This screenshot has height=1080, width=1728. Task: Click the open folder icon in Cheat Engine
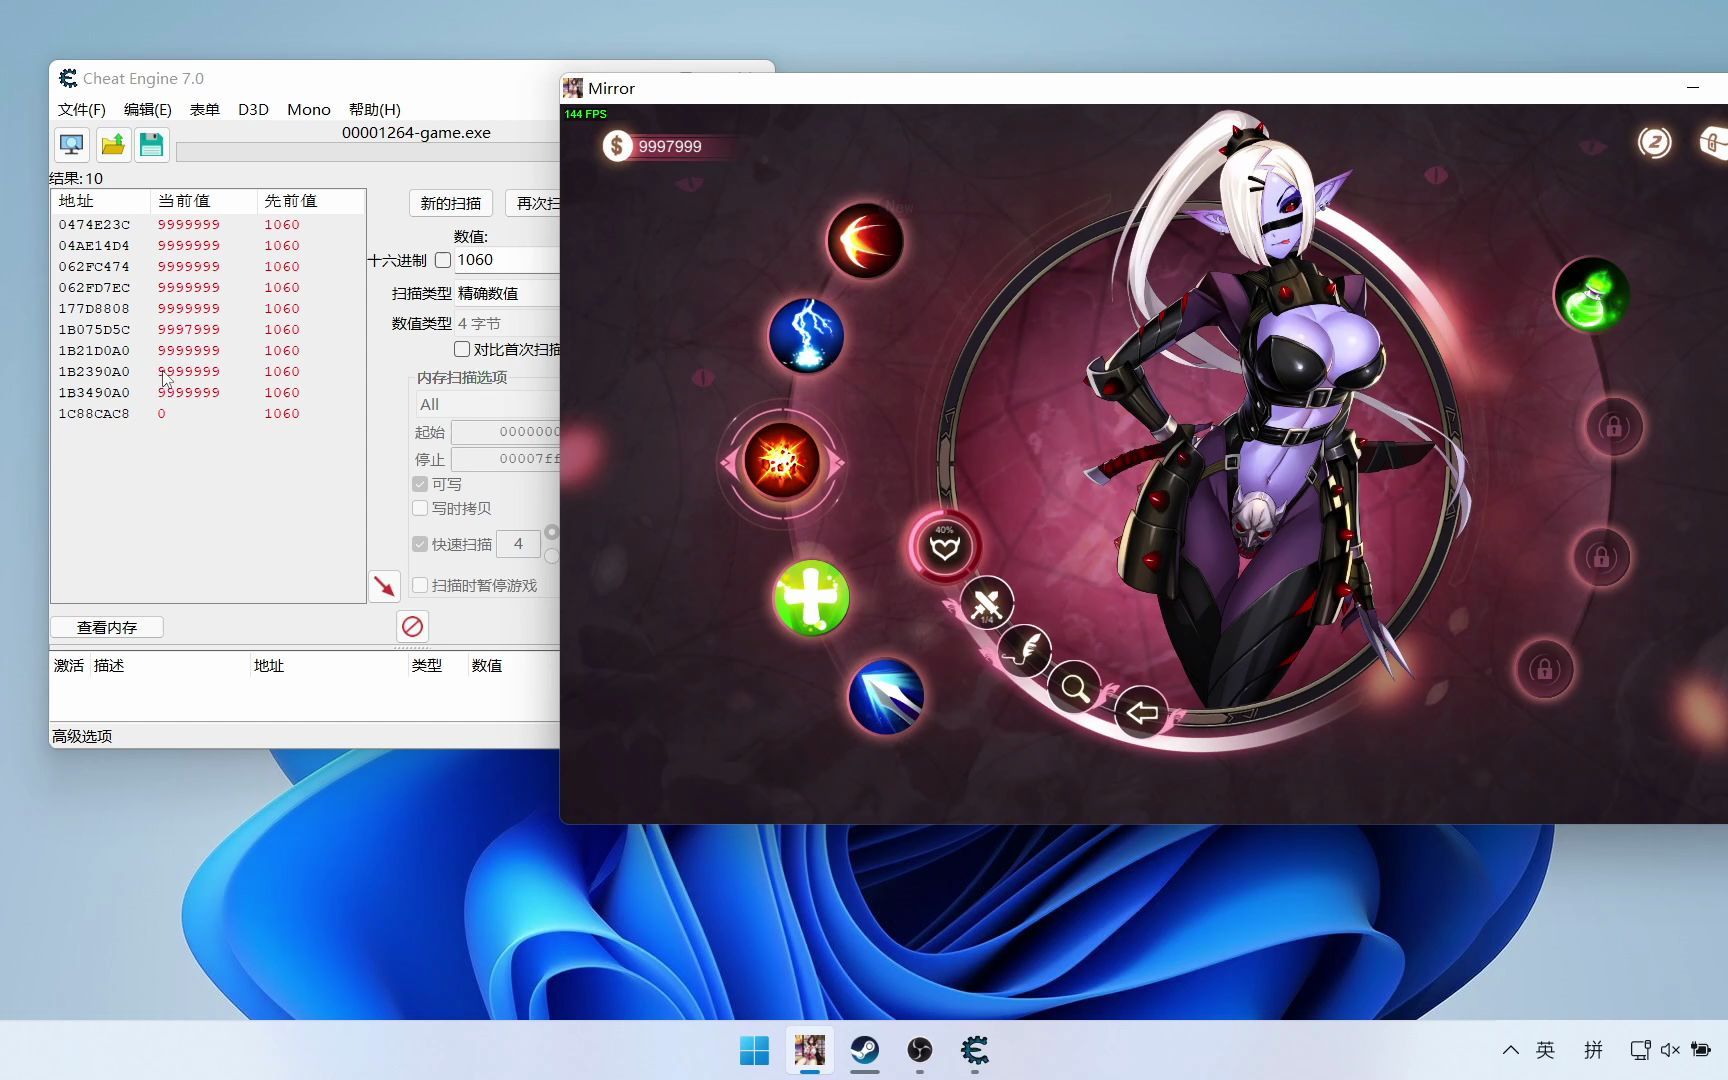tap(113, 145)
